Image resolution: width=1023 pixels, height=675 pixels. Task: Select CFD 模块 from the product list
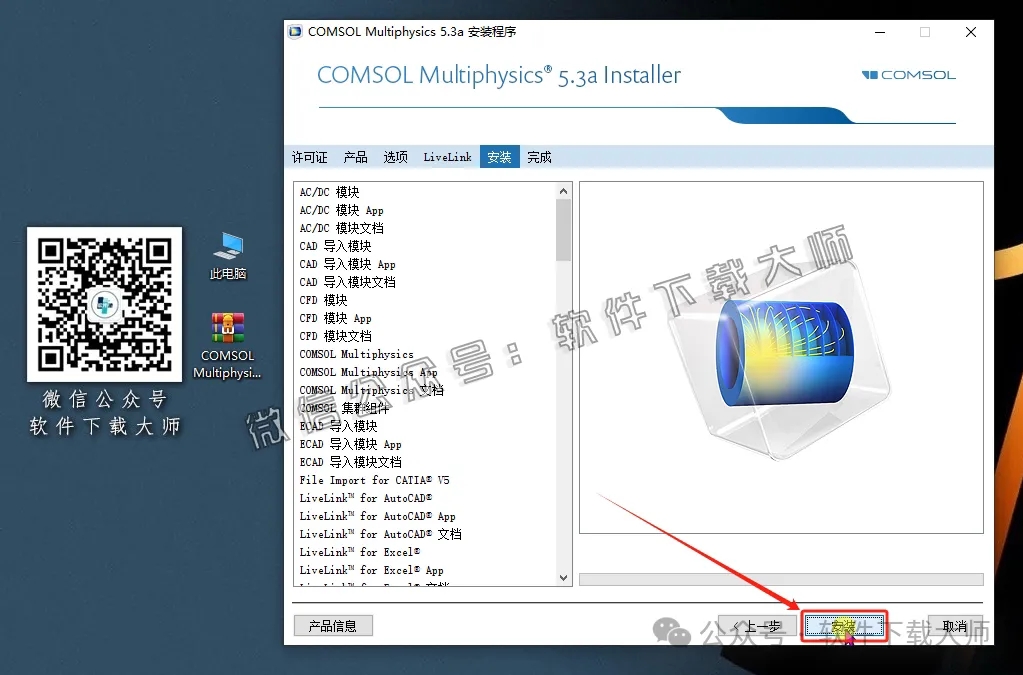pos(321,299)
